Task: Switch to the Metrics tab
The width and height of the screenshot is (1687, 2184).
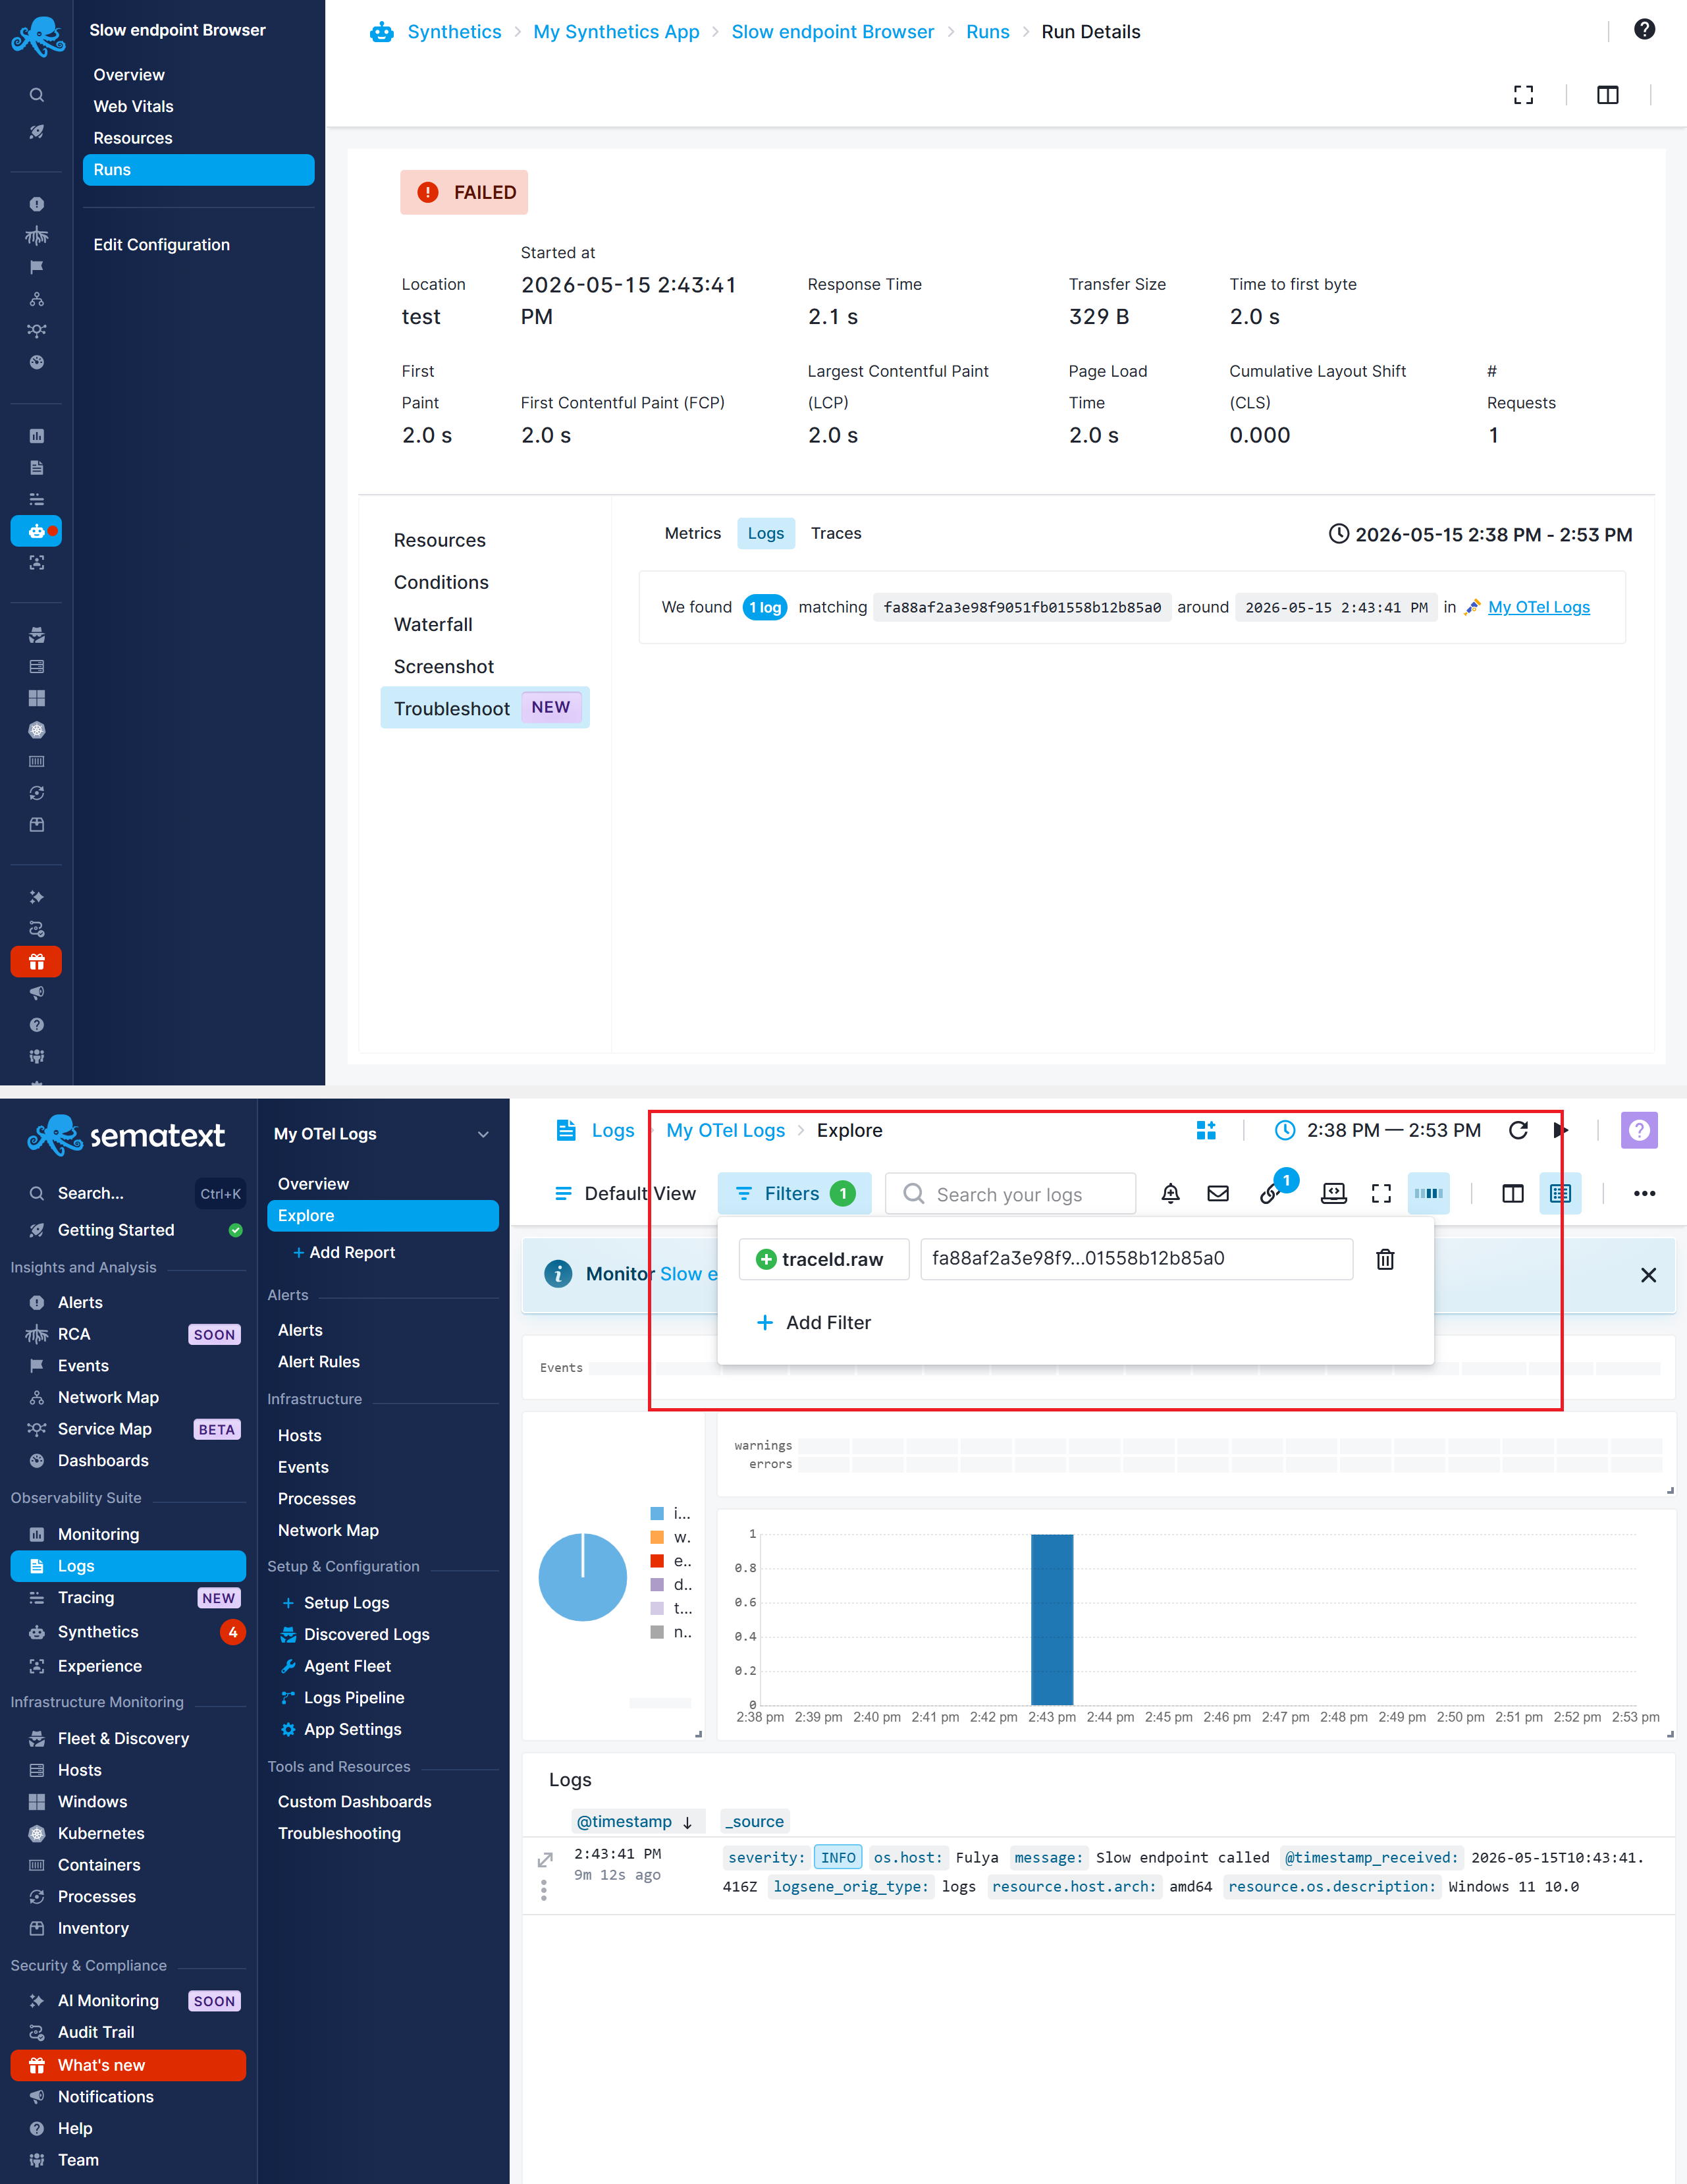Action: tap(692, 533)
